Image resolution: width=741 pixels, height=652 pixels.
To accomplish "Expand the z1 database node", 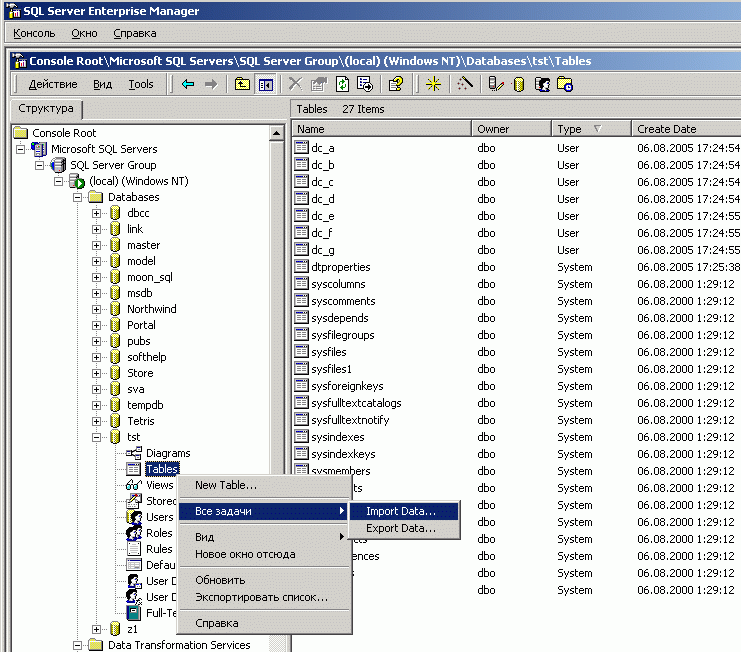I will coord(96,629).
